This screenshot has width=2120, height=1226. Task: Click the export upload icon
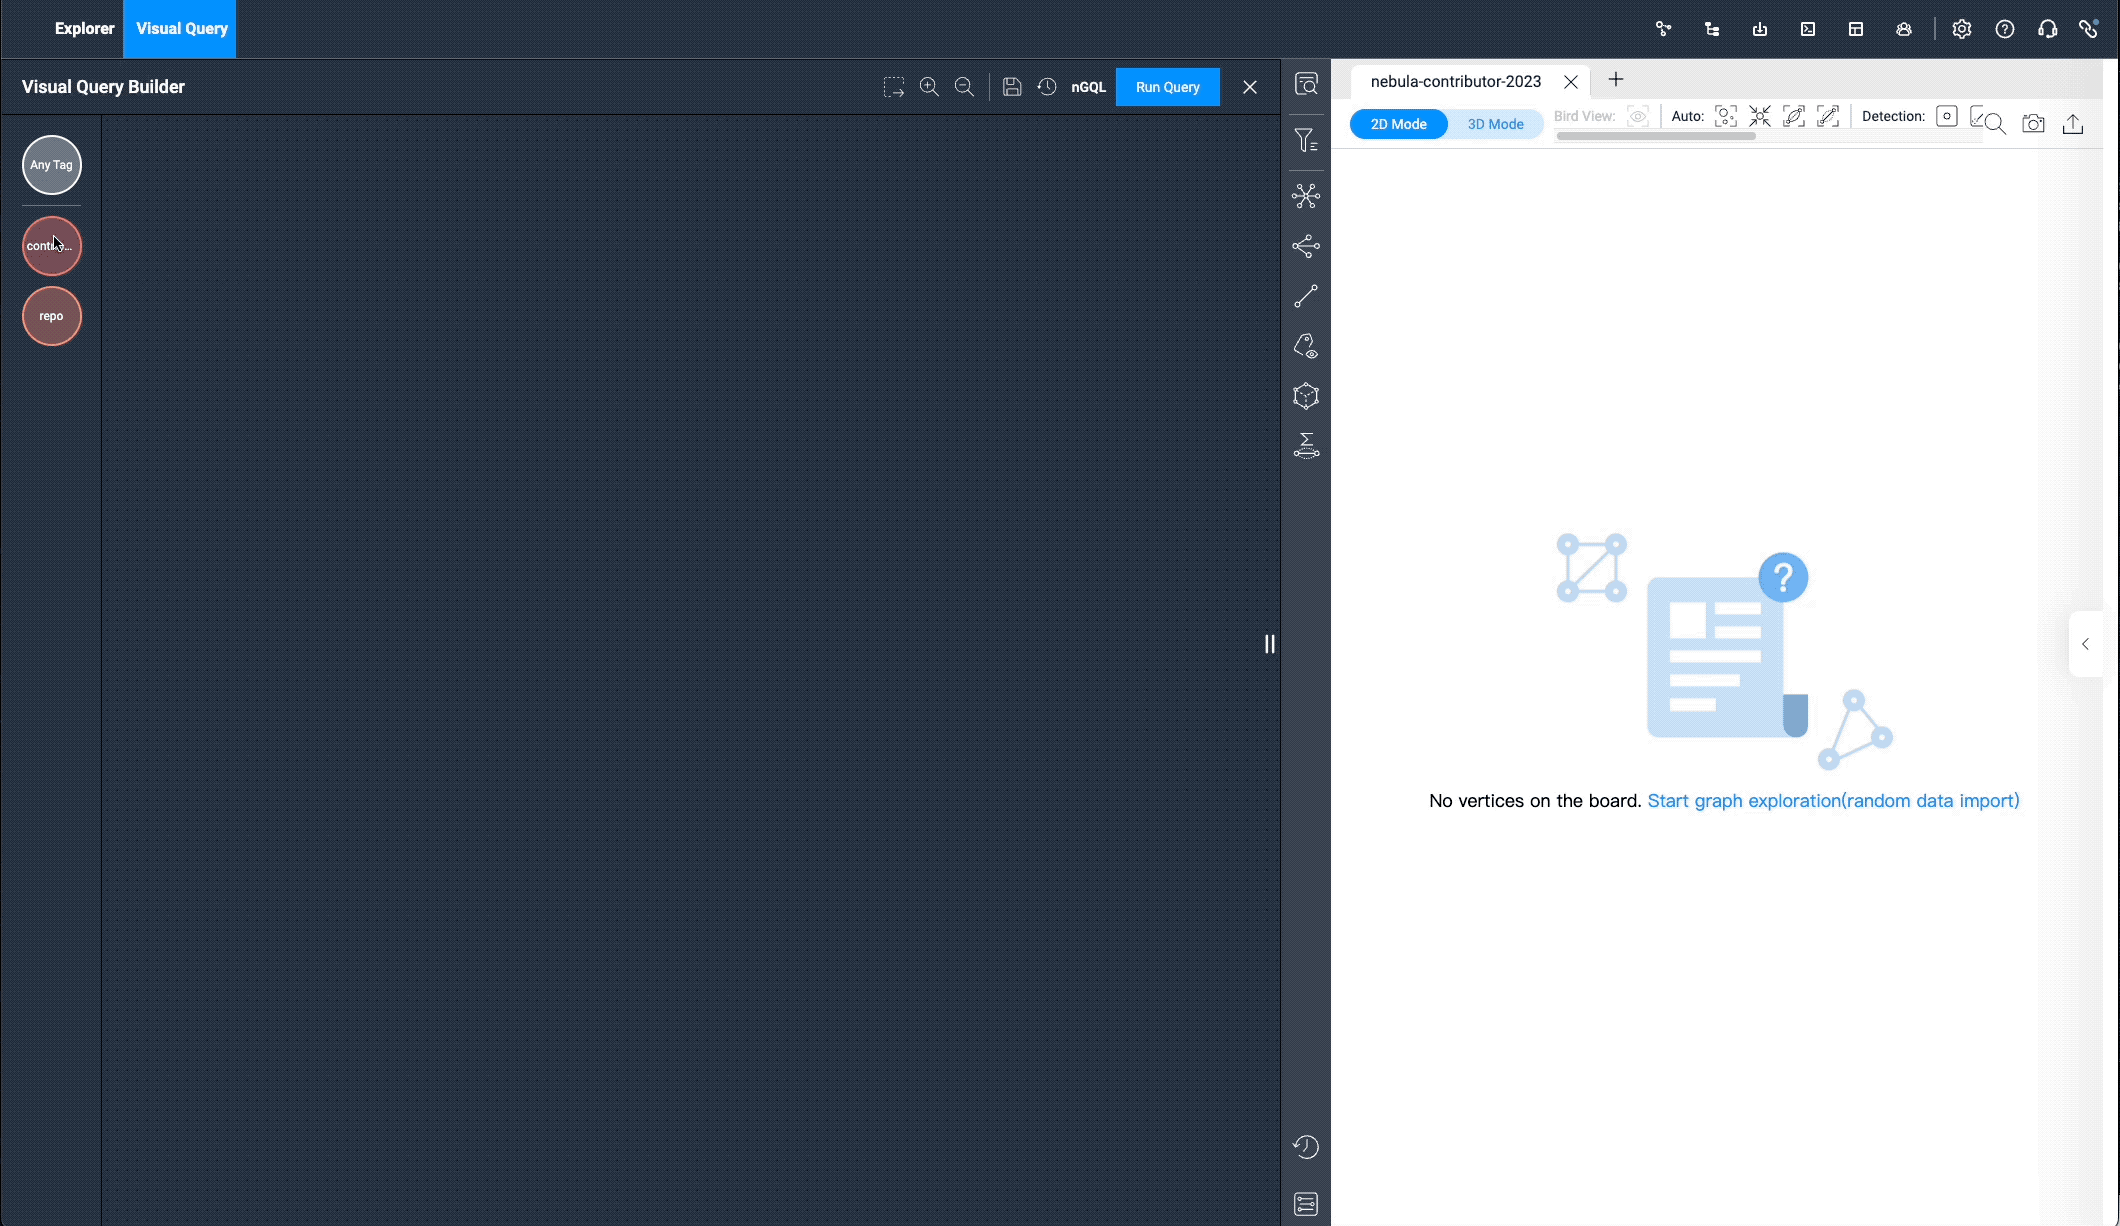tap(2073, 124)
